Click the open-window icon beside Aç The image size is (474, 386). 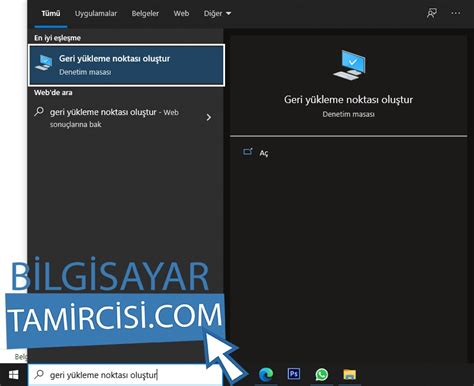[248, 152]
